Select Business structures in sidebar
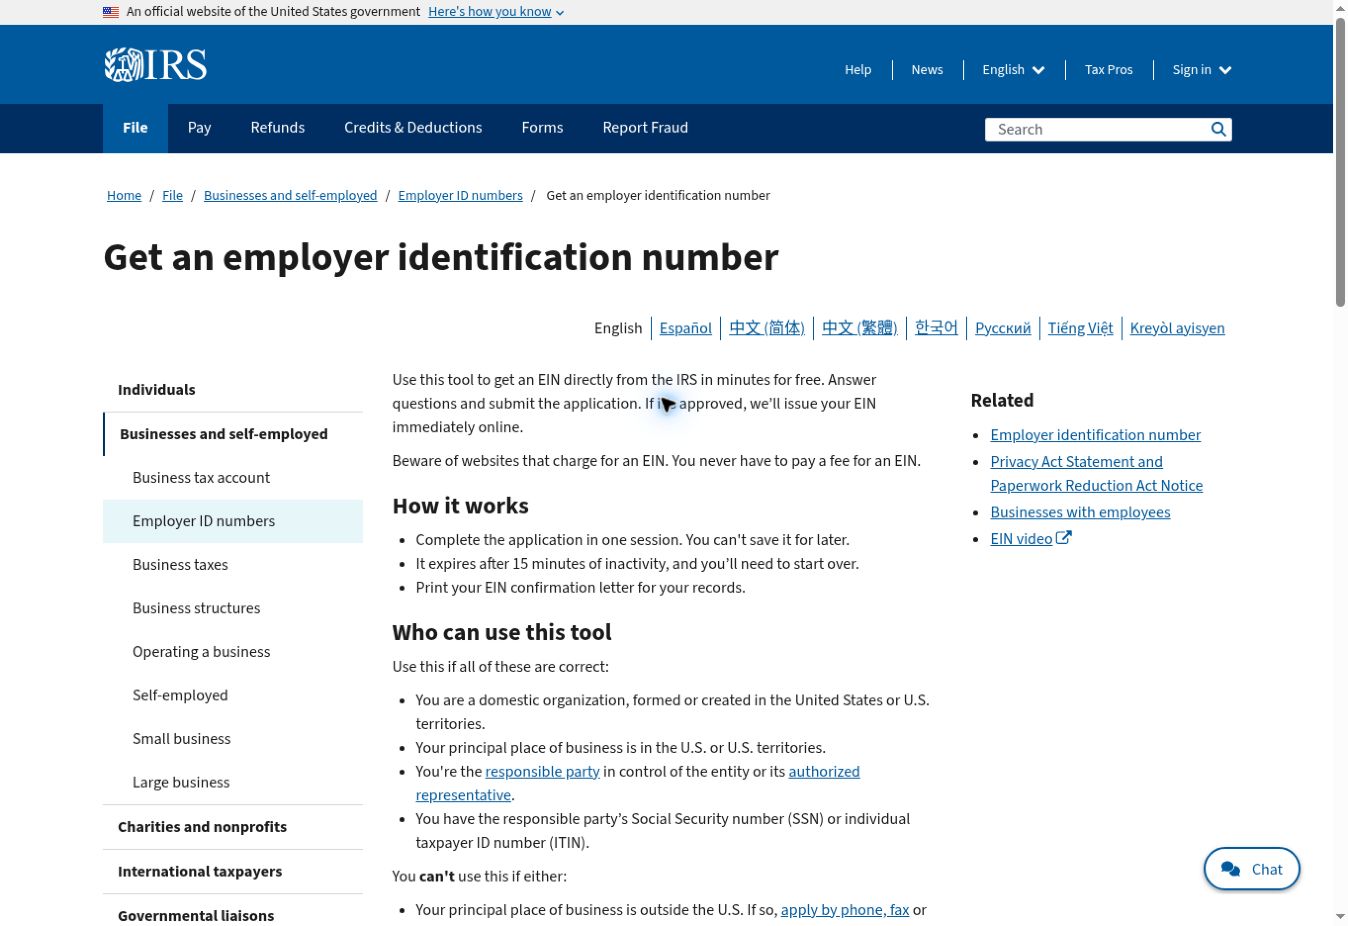The image size is (1348, 926). click(x=233, y=608)
